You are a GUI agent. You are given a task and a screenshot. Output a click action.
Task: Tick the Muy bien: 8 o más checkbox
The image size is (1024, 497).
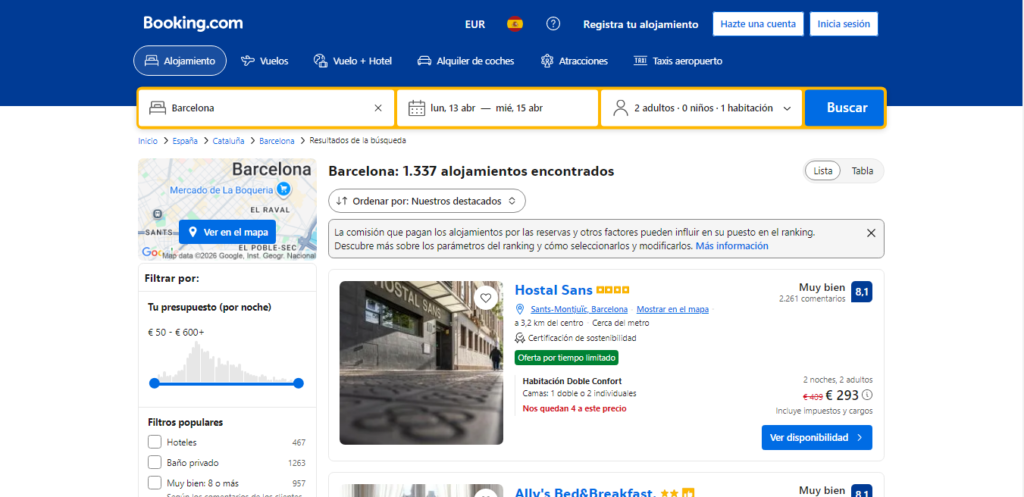coord(155,483)
